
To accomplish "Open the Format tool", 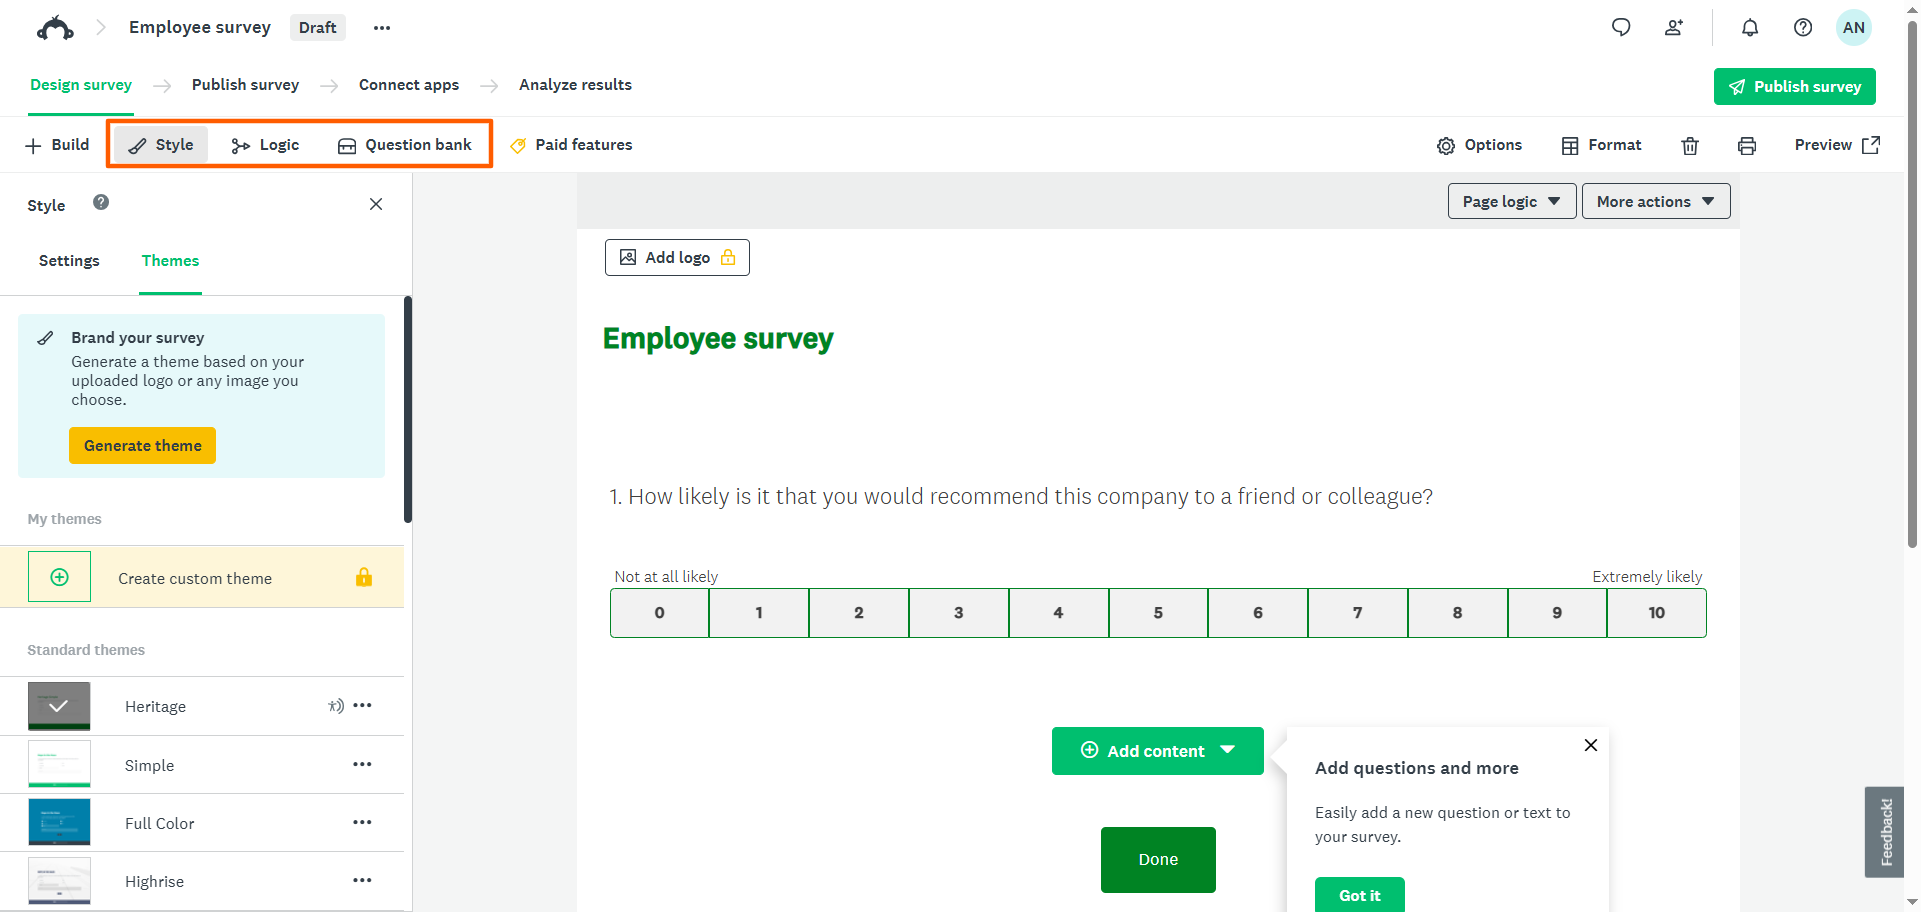I will coord(1601,145).
